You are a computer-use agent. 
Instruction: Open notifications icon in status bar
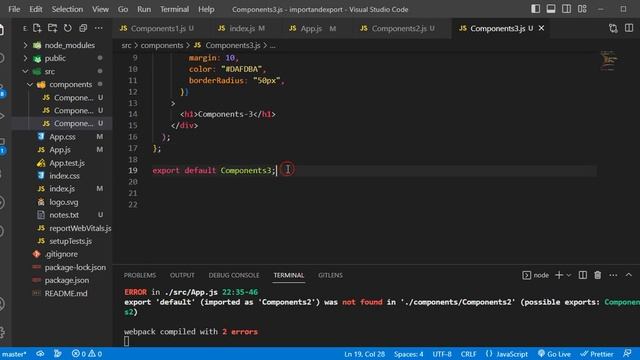click(627, 353)
